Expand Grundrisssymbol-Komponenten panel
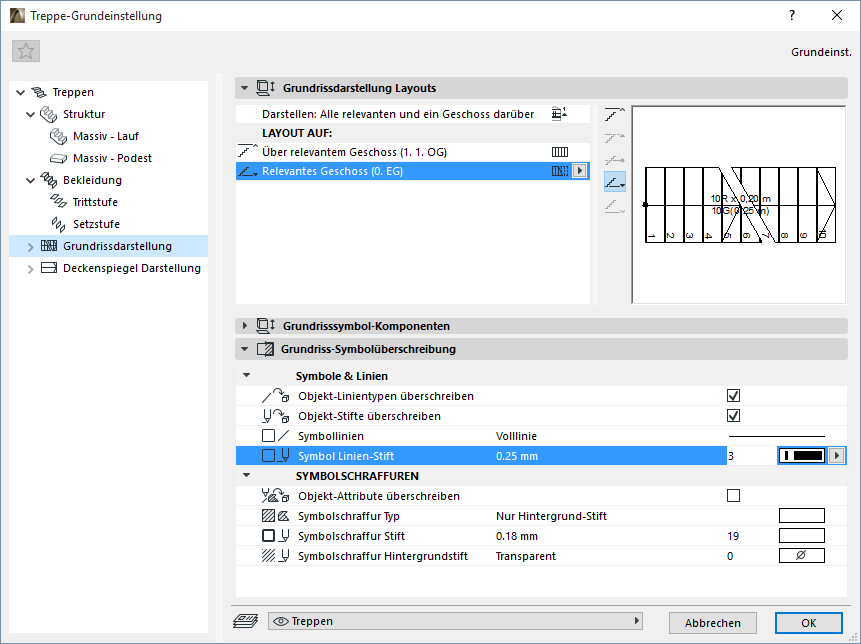Image resolution: width=861 pixels, height=644 pixels. pos(244,326)
